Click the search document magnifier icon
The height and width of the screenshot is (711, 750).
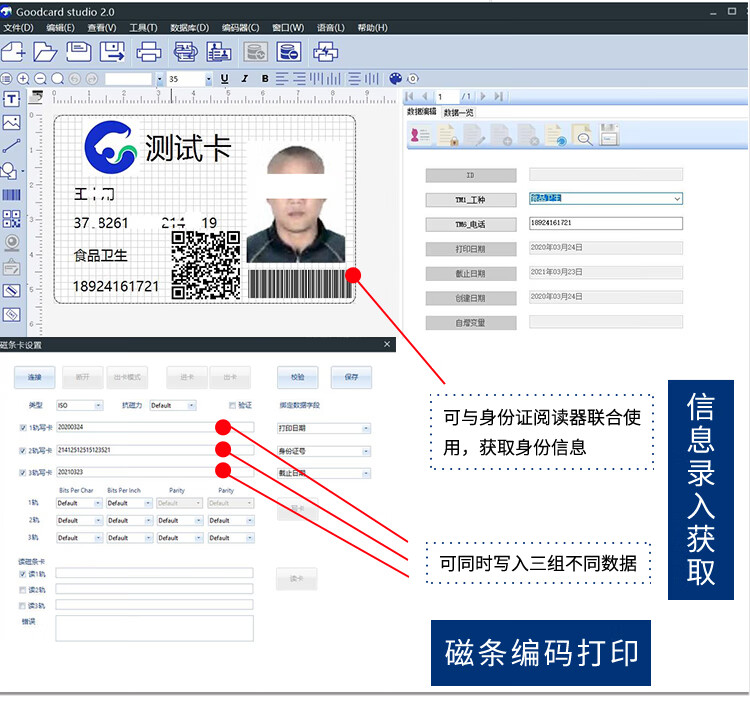click(x=582, y=135)
